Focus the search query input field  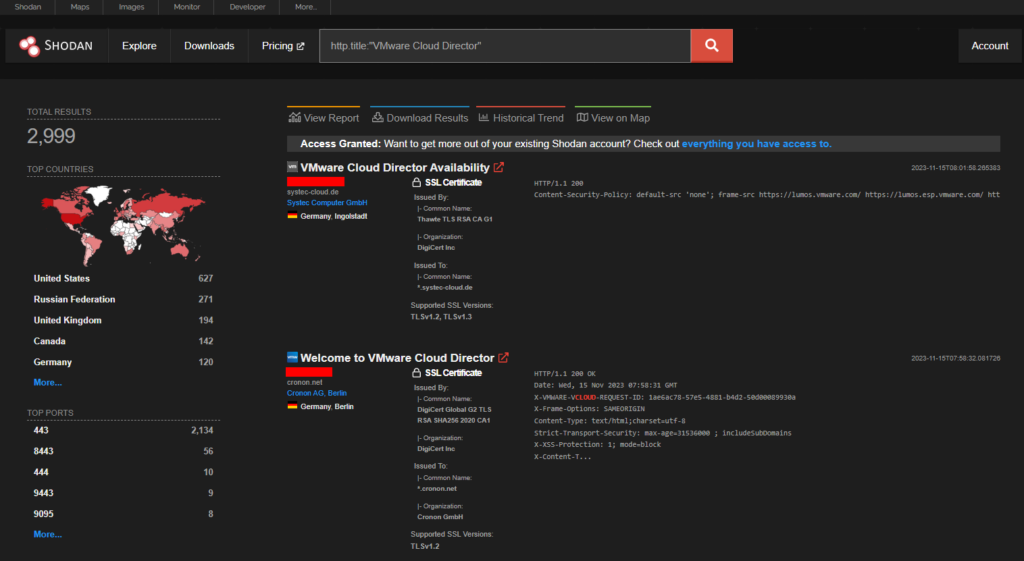coord(505,46)
